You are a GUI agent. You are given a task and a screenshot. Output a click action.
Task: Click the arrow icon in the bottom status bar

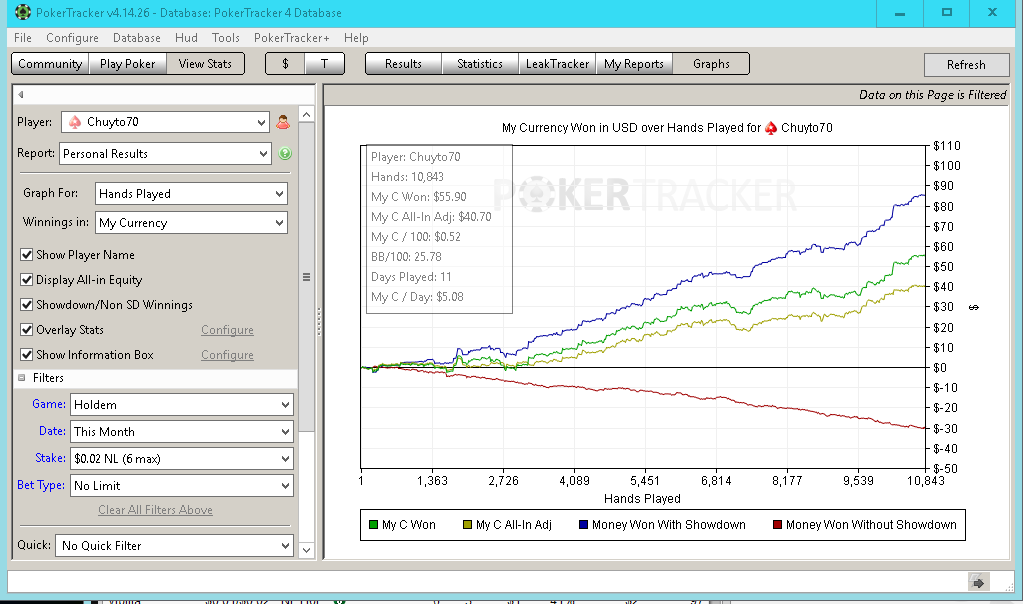click(x=978, y=582)
